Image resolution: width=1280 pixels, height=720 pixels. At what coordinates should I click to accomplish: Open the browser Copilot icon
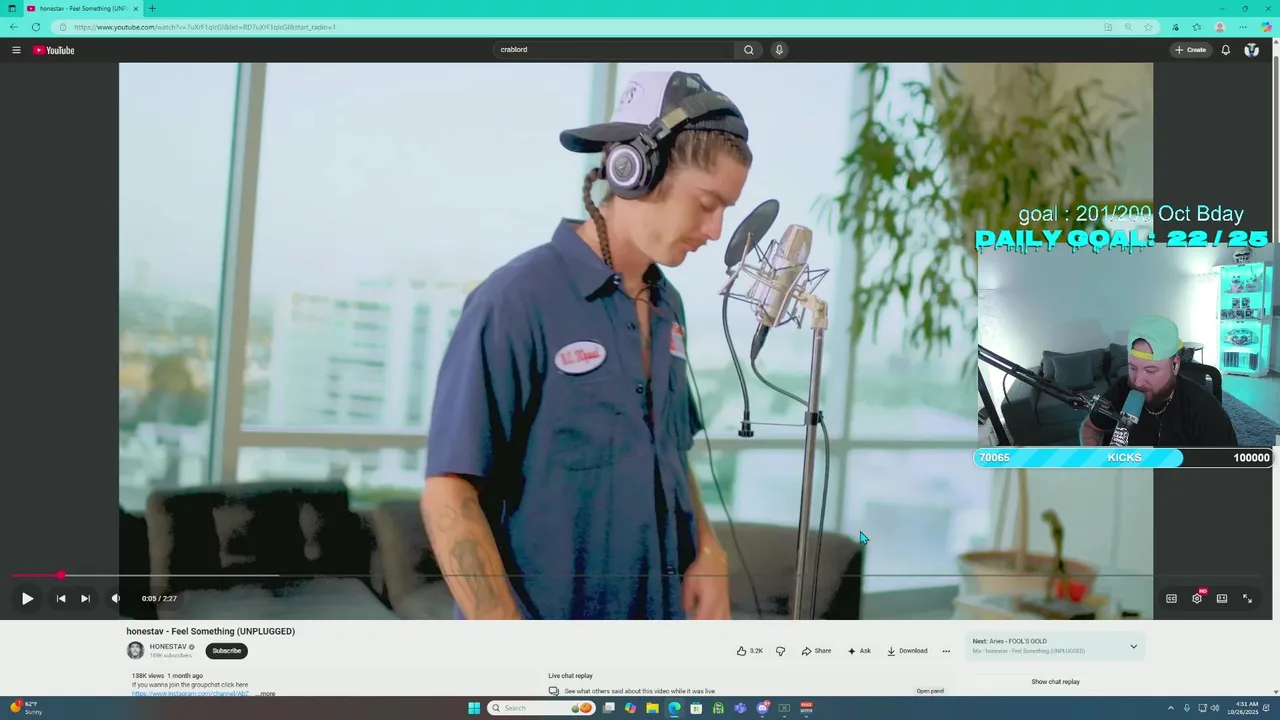[1266, 27]
